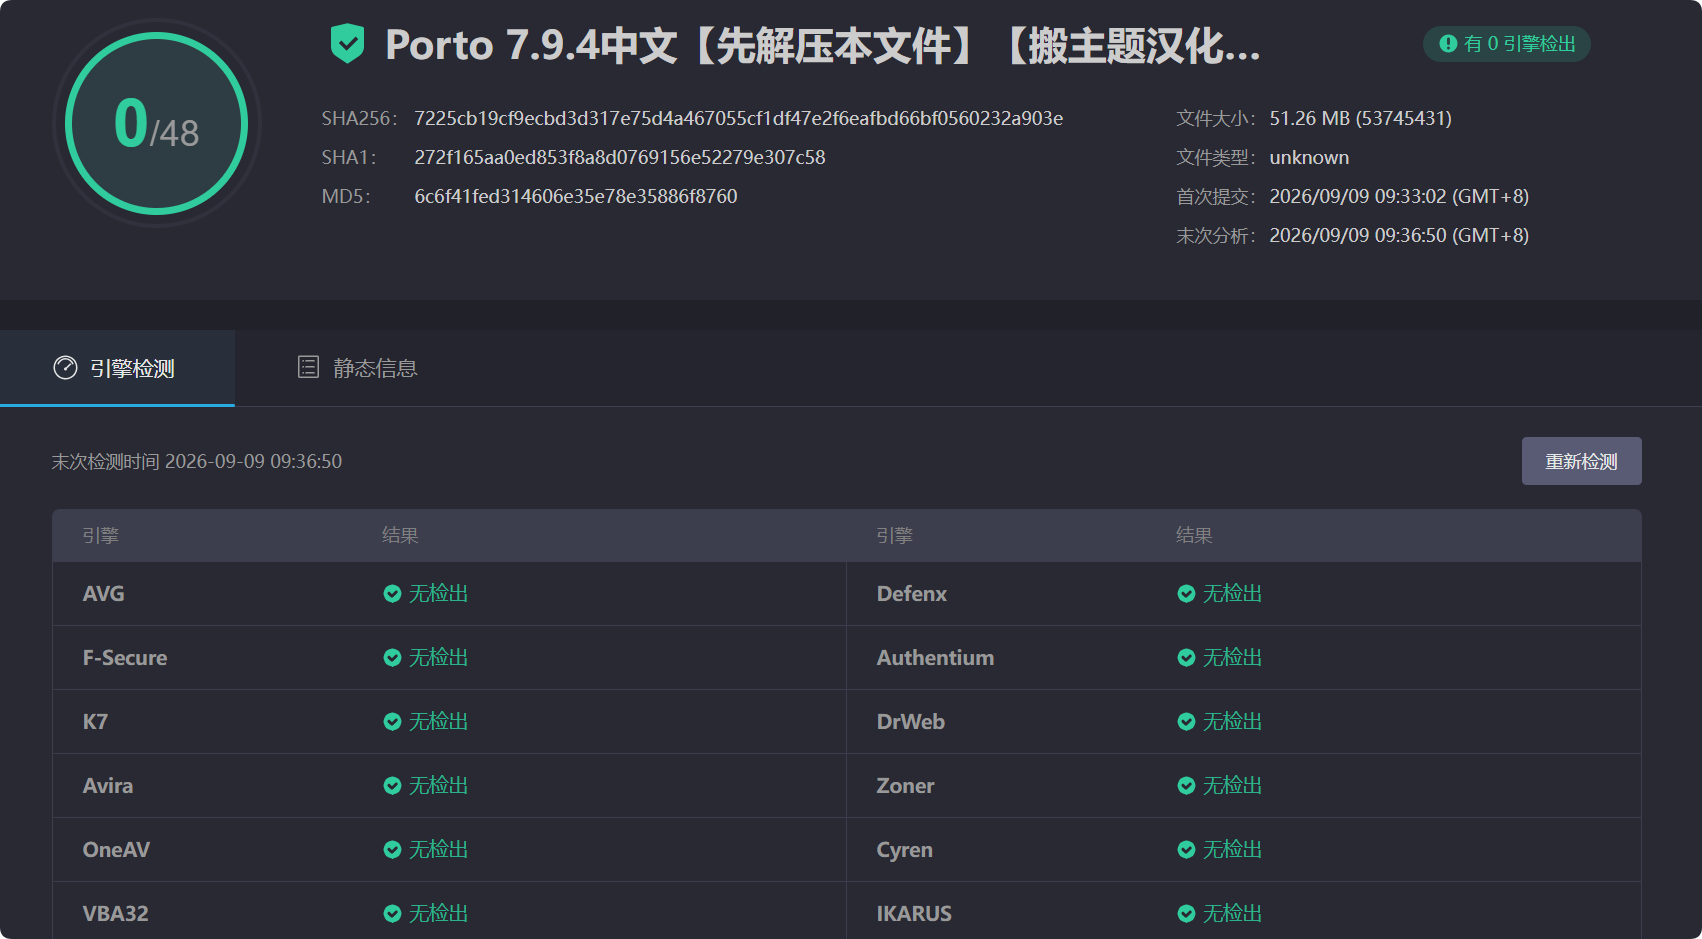Click the Porto 7.9.4中文 file title
Image resolution: width=1702 pixels, height=939 pixels.
(823, 45)
